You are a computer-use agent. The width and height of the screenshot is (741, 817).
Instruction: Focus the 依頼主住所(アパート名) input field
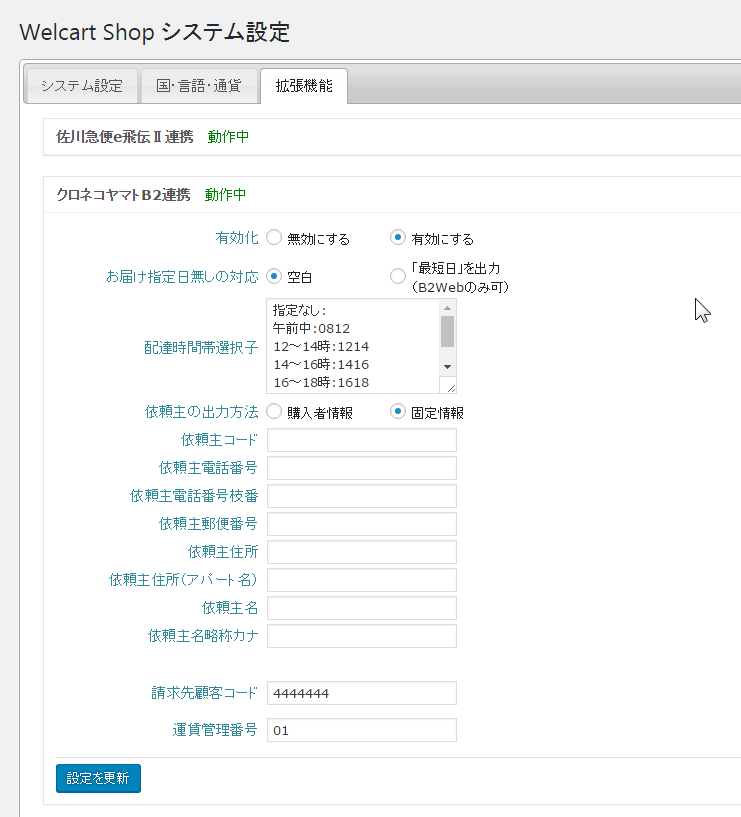(x=362, y=580)
